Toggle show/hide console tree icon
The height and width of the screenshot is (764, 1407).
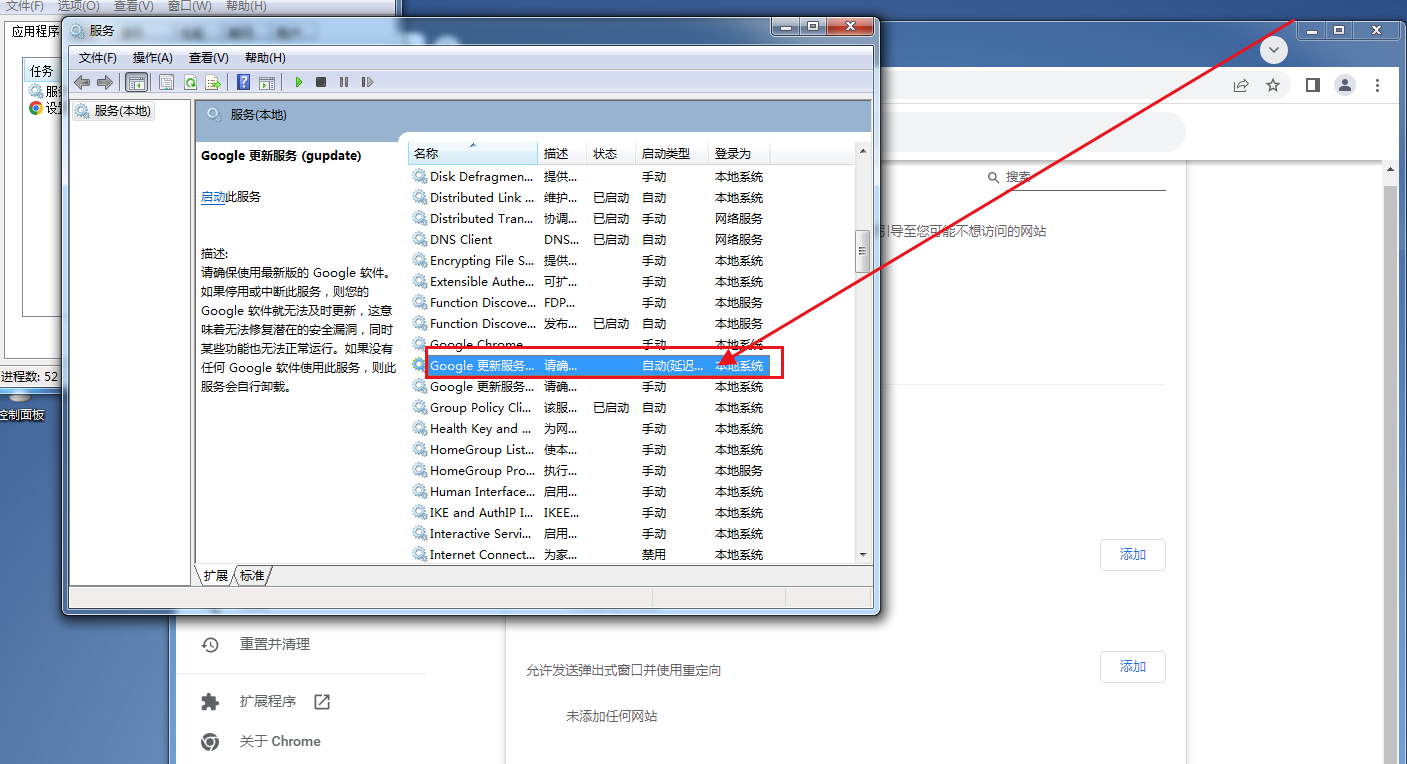tap(136, 82)
